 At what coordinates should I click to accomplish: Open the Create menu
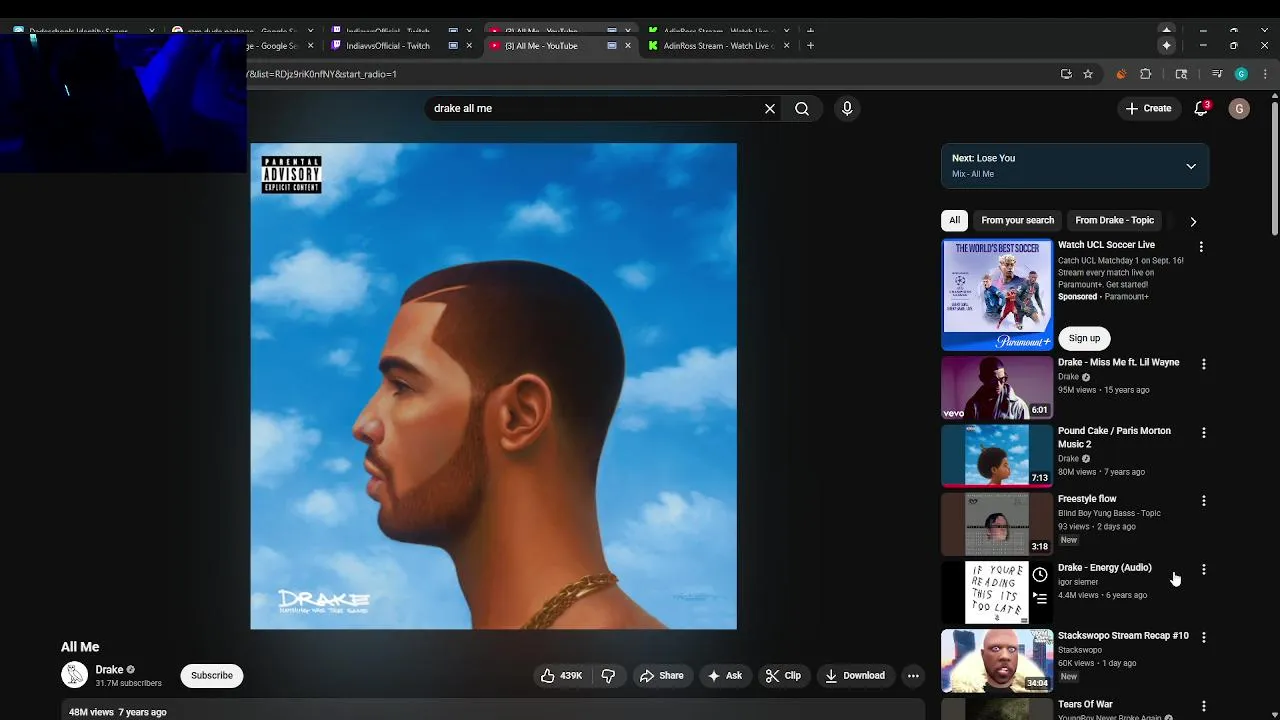click(x=1148, y=108)
